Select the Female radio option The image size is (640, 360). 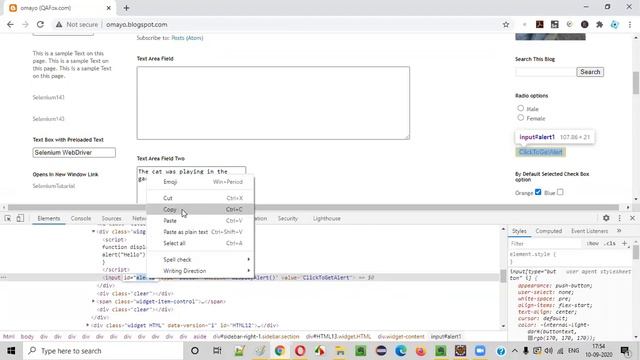coord(520,118)
